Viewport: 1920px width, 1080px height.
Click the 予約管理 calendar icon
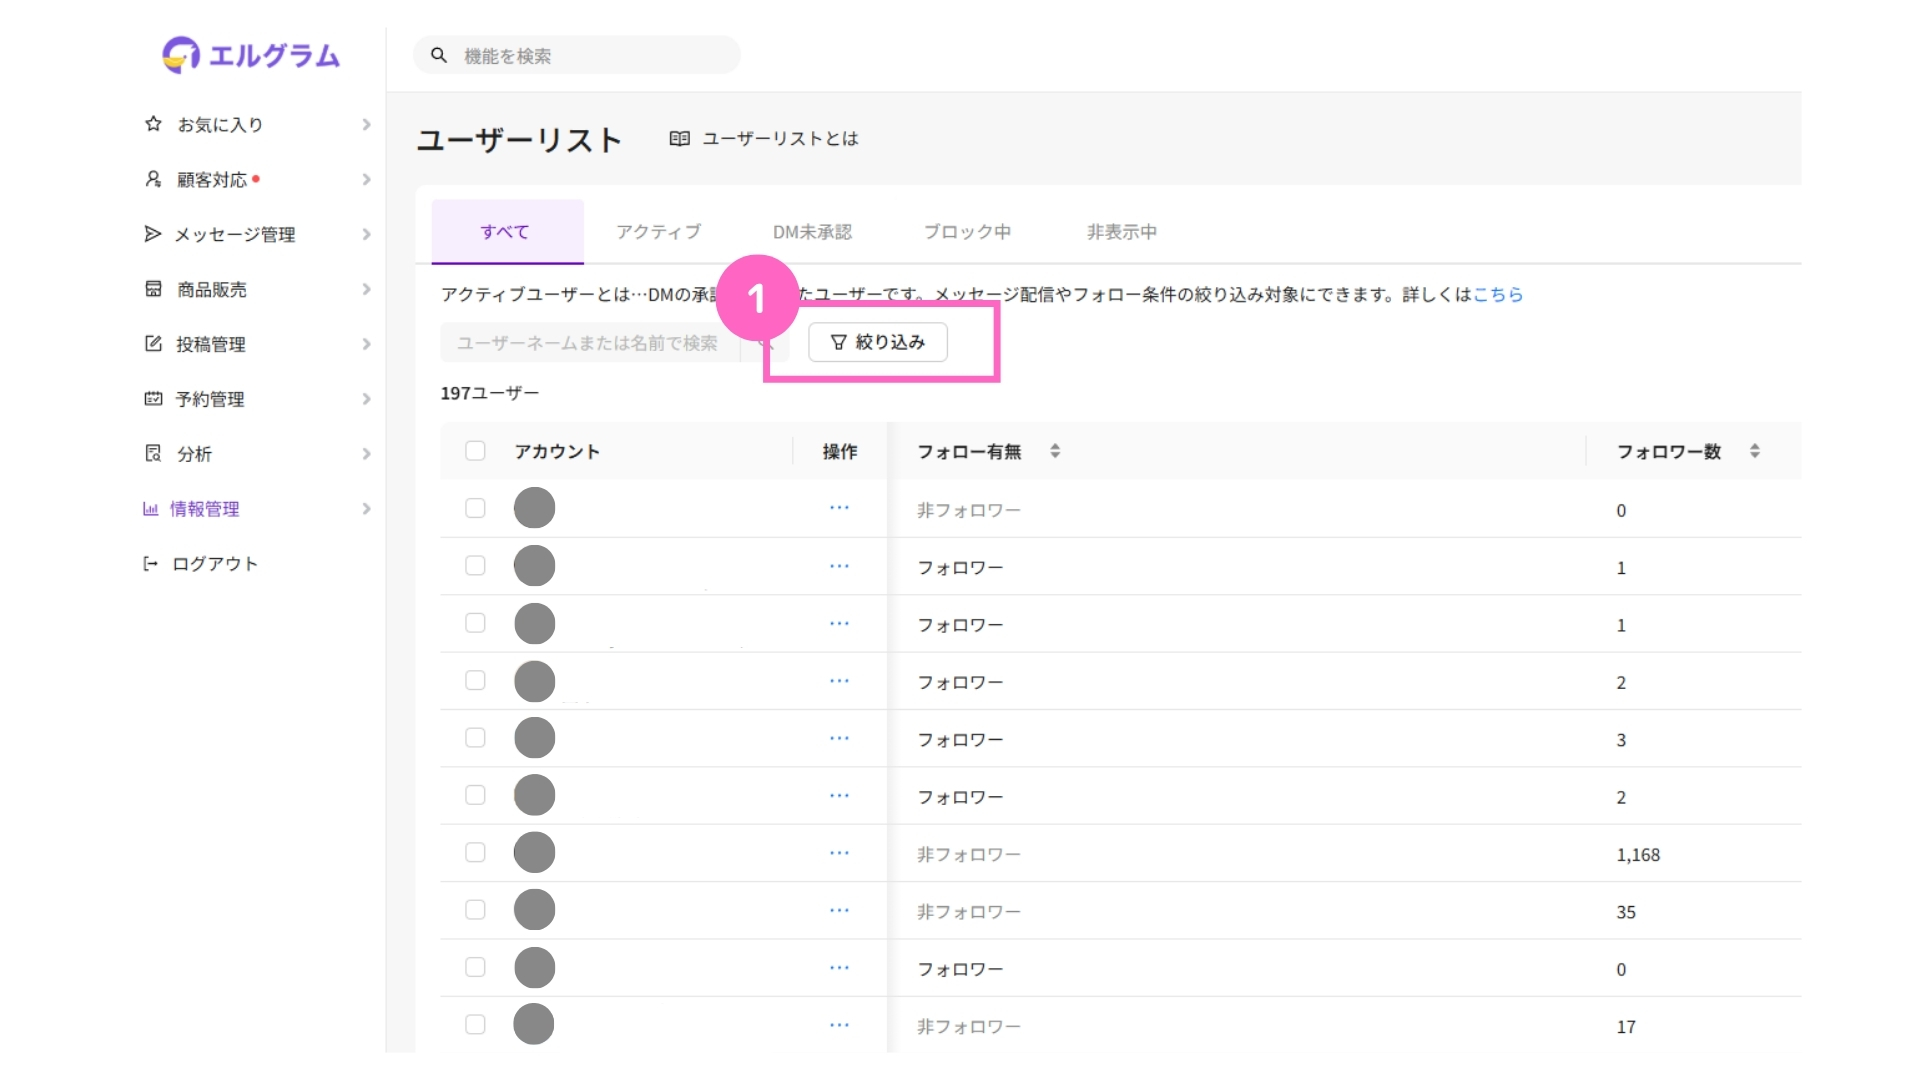tap(153, 399)
